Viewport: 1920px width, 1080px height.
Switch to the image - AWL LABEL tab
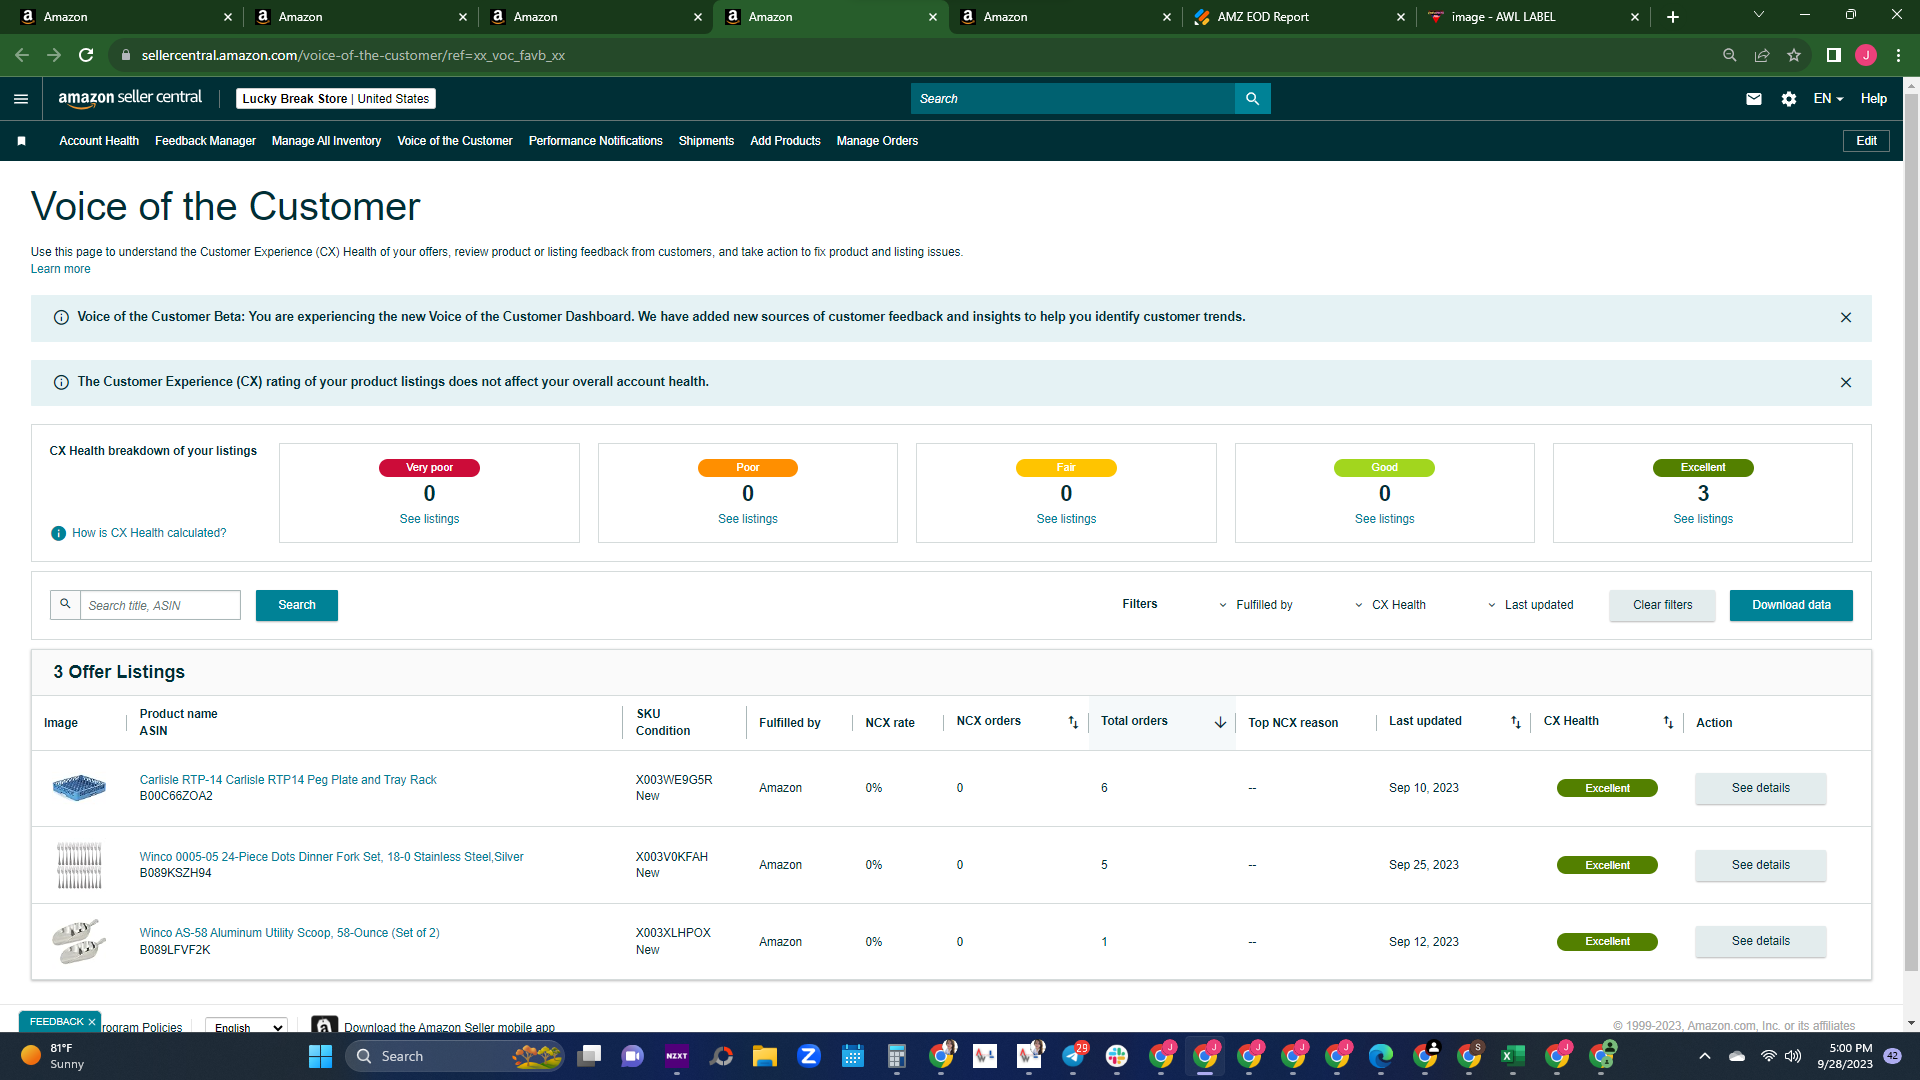(1533, 17)
